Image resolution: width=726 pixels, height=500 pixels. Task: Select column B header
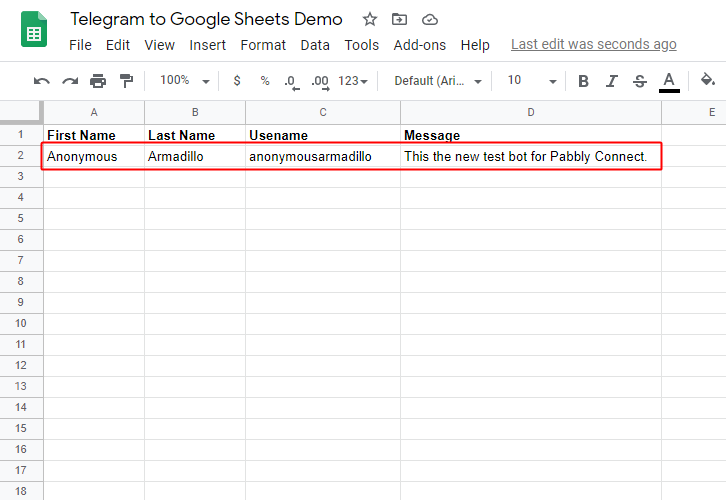coord(195,112)
